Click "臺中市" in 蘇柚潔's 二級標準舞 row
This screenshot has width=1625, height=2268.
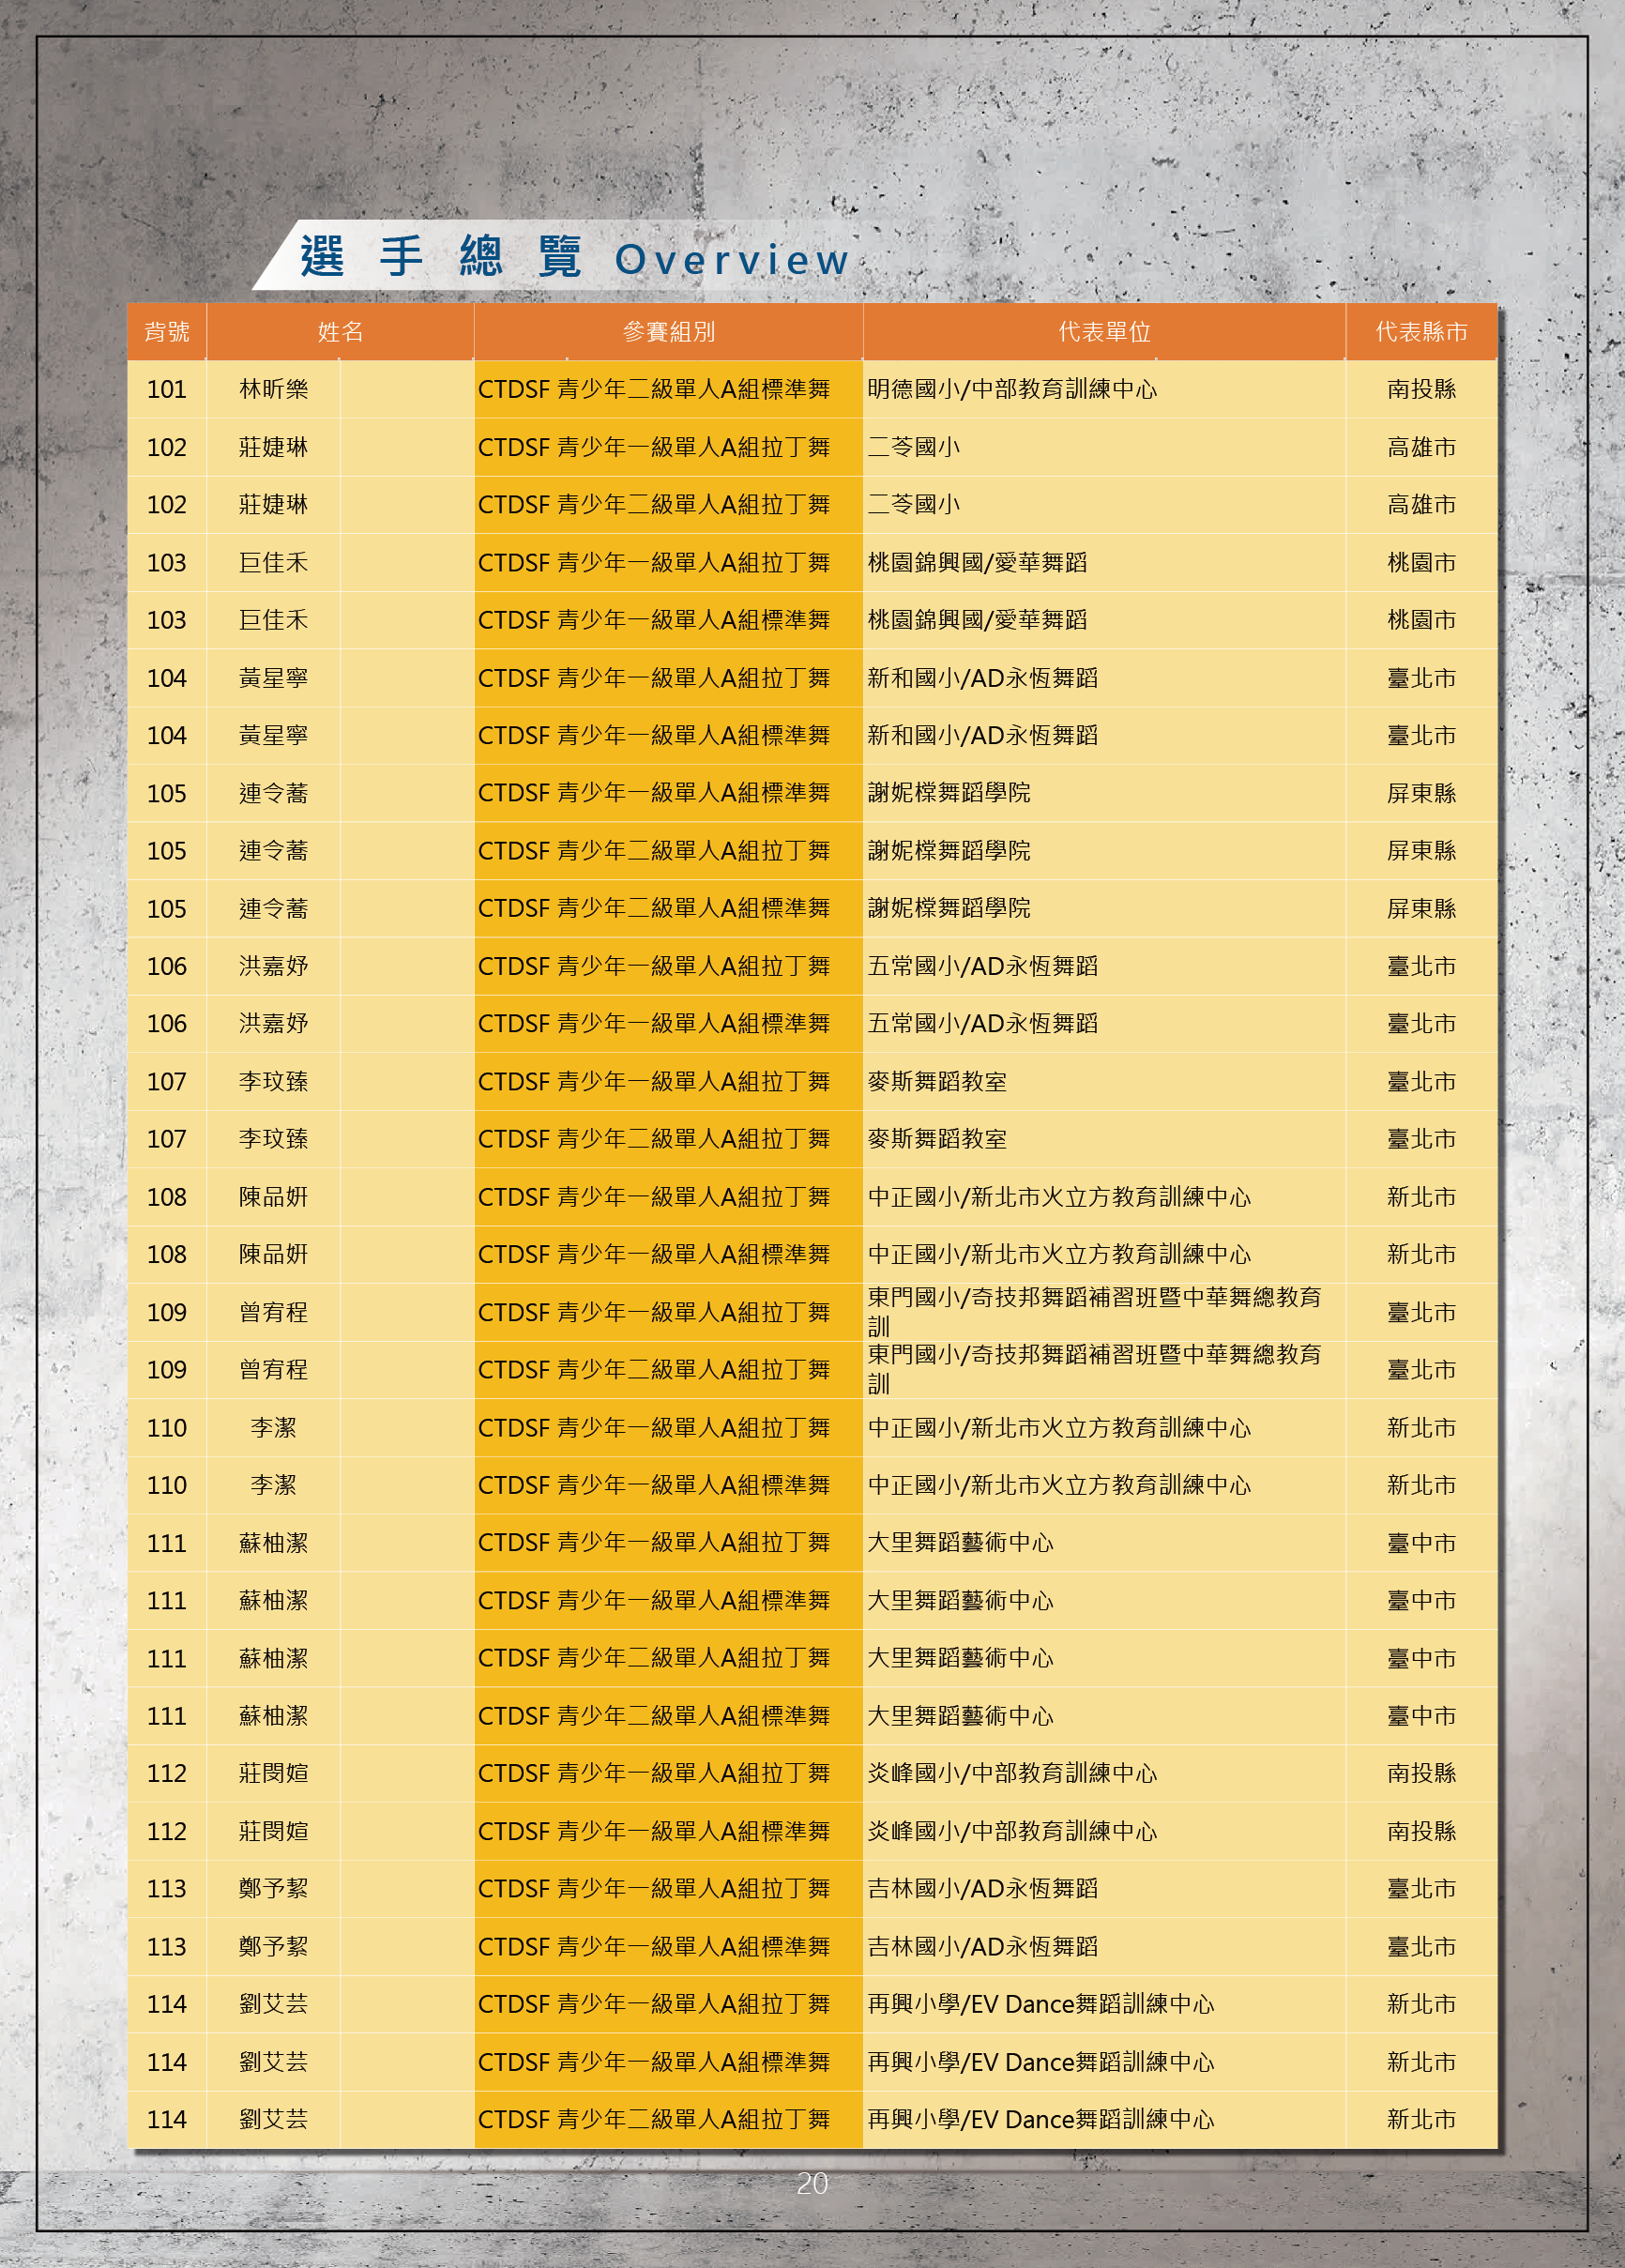[1421, 1716]
